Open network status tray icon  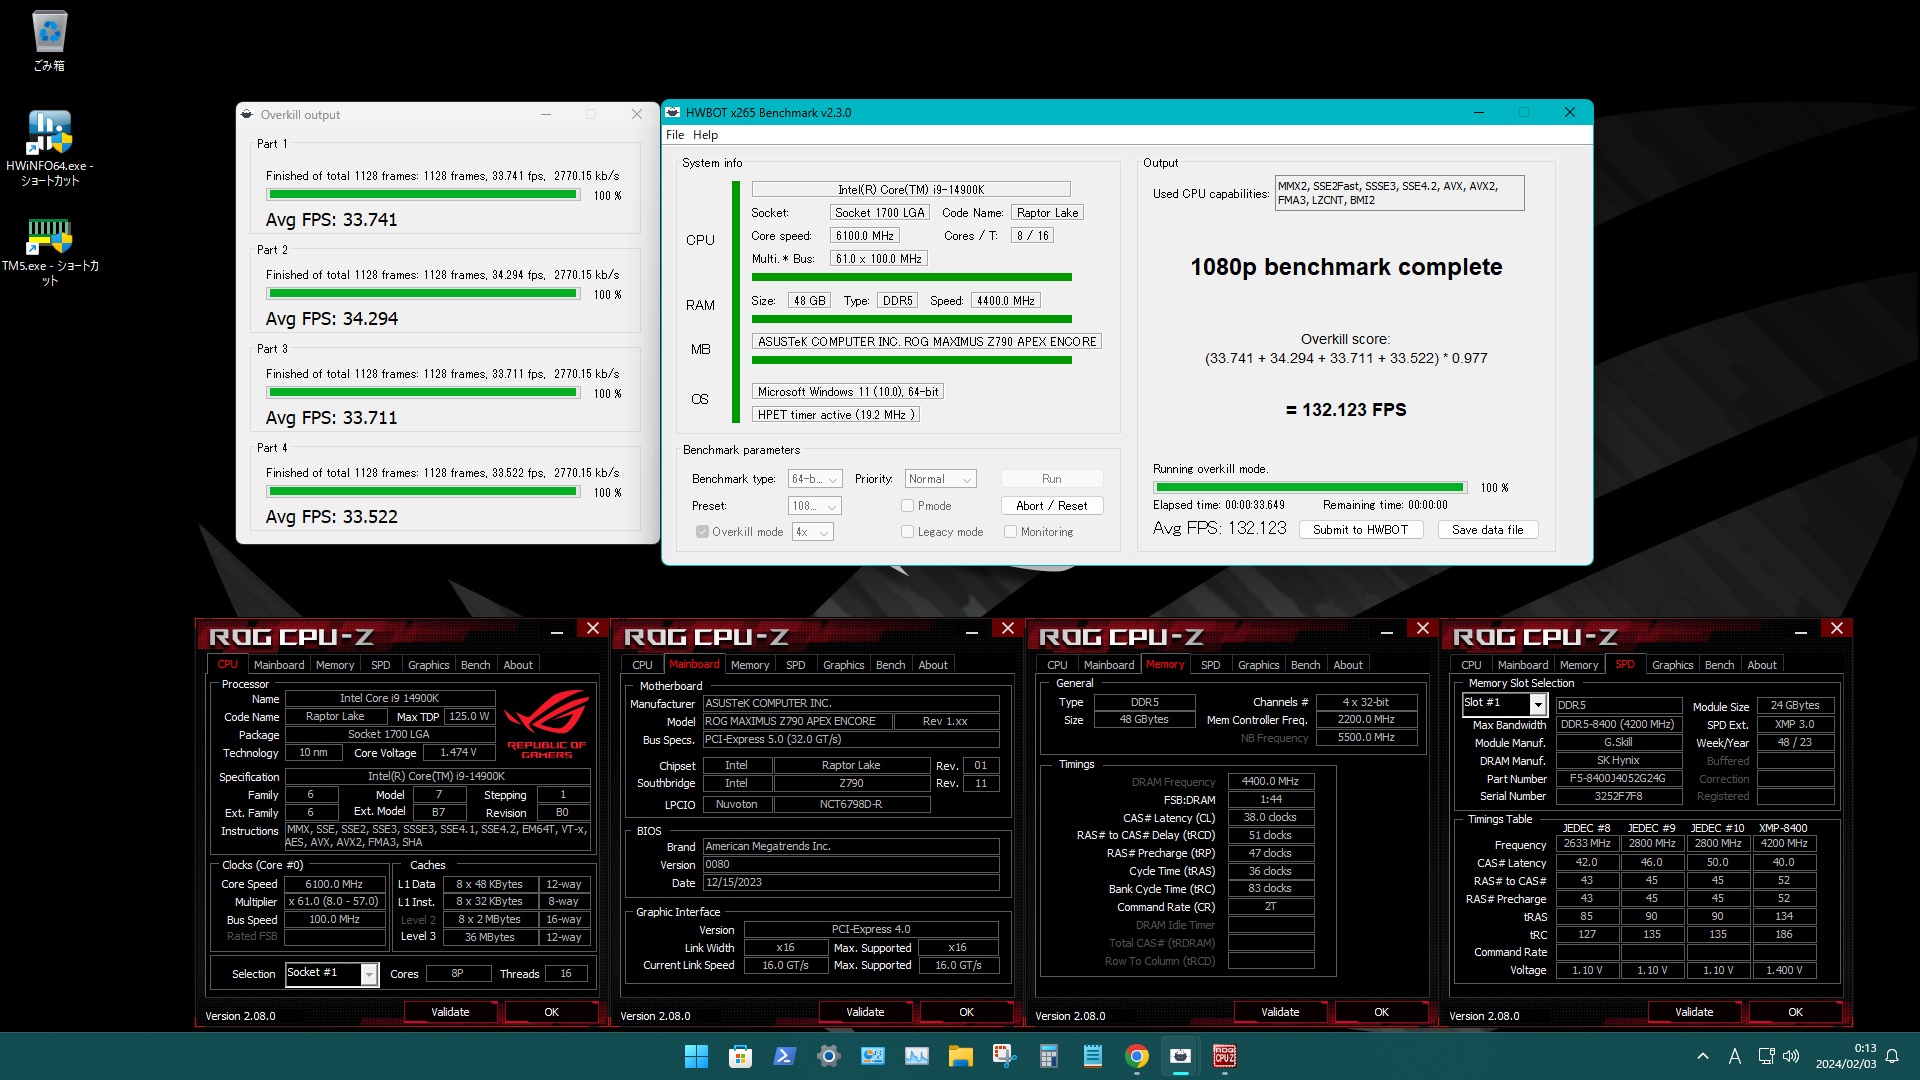[x=1766, y=1056]
